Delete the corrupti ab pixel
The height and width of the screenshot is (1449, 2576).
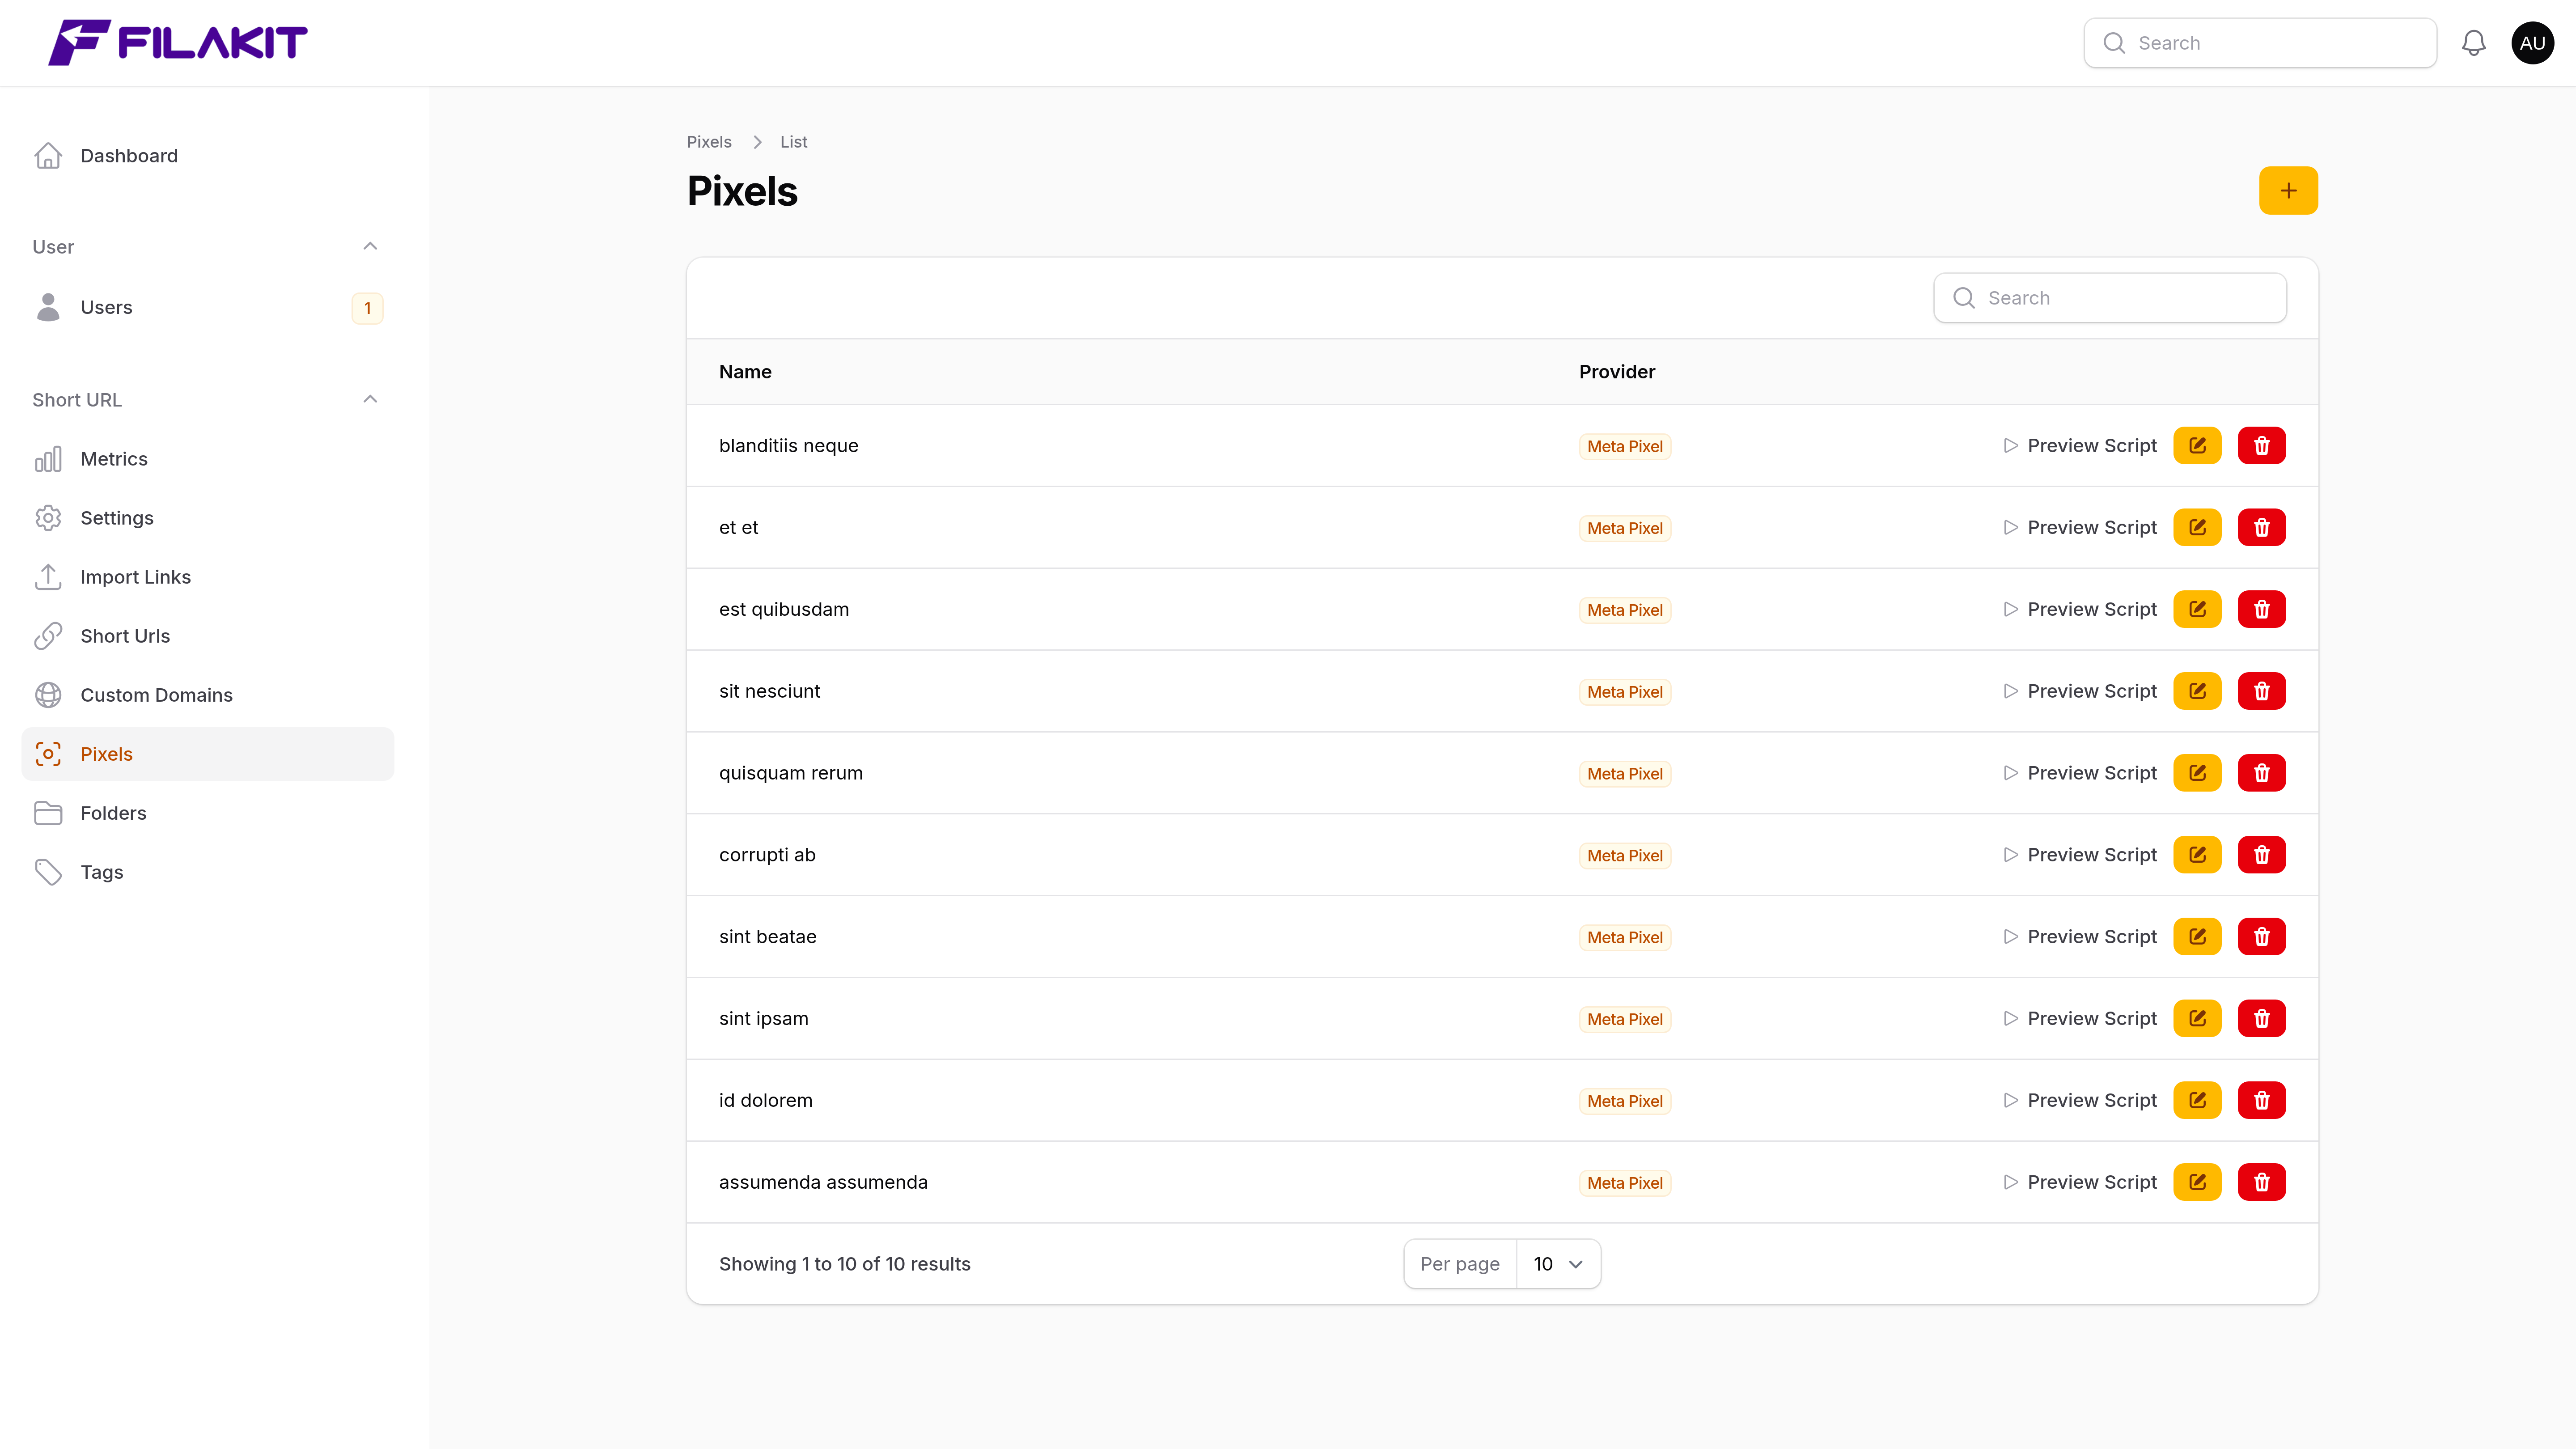[2261, 855]
